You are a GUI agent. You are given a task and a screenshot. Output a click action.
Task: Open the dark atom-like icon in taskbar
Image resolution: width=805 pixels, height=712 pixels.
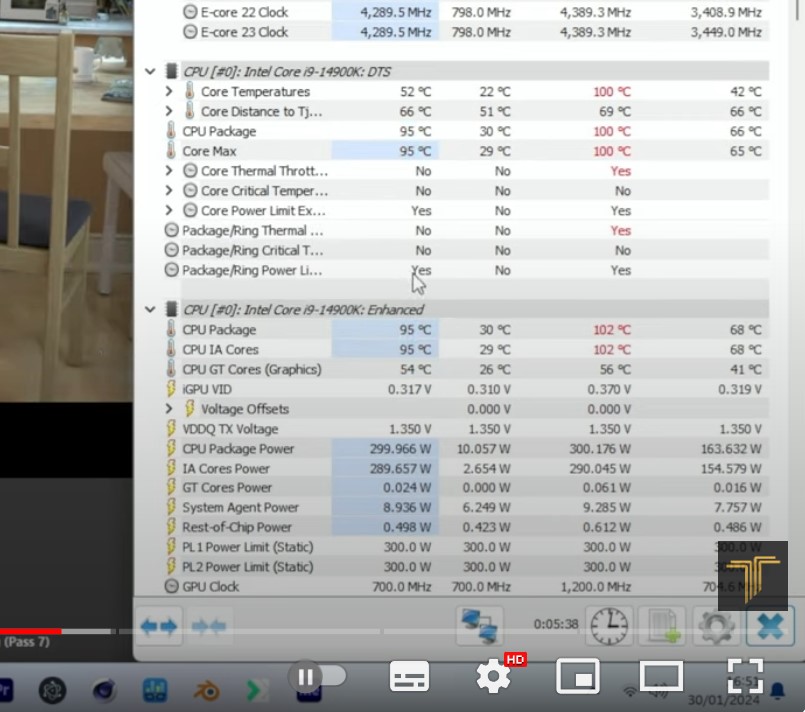pyautogui.click(x=52, y=690)
